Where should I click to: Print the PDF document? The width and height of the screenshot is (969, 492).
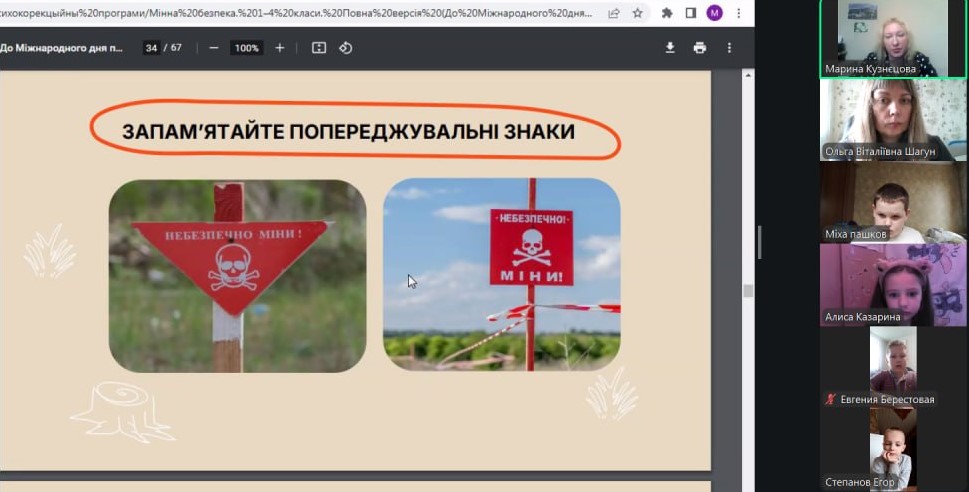700,48
